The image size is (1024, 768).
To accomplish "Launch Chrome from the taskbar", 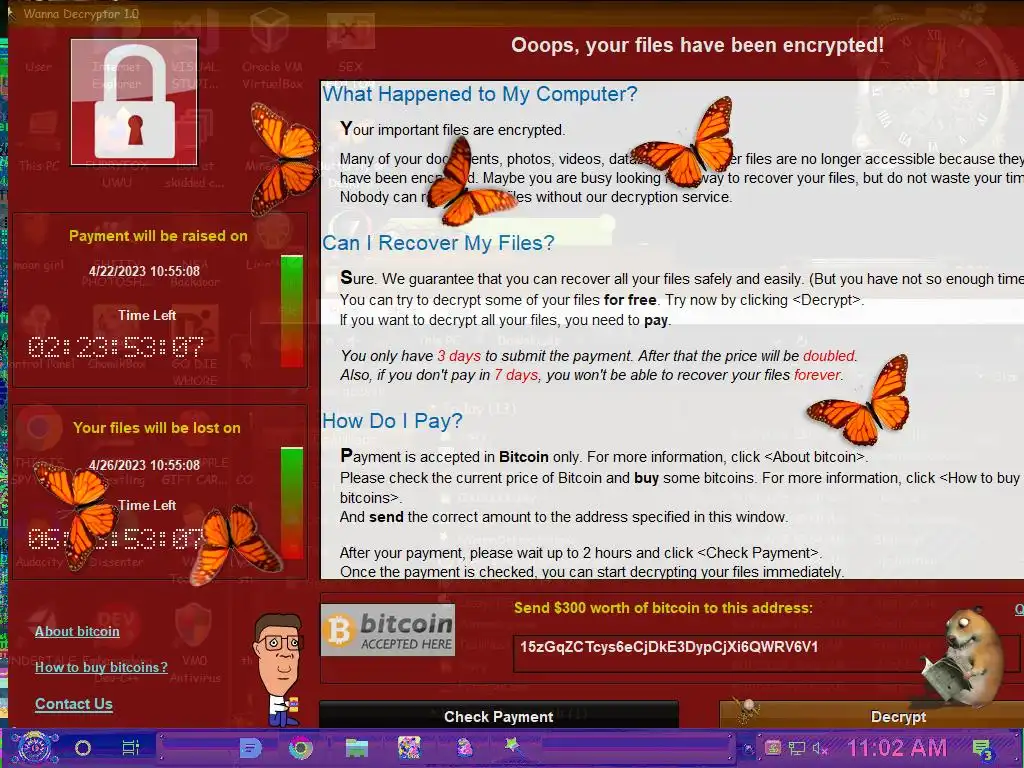I will pyautogui.click(x=301, y=748).
